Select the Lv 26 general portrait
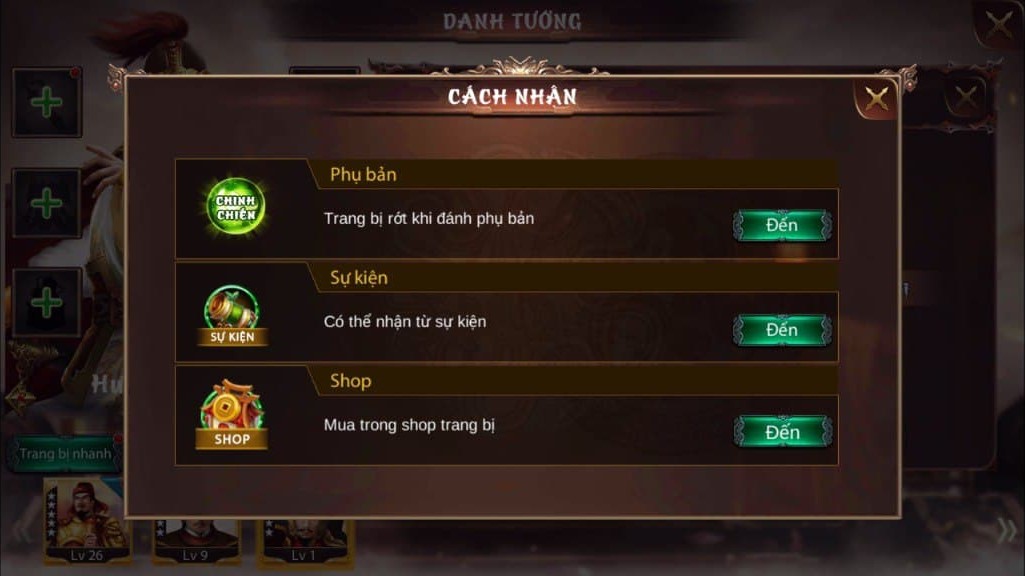 pos(87,521)
